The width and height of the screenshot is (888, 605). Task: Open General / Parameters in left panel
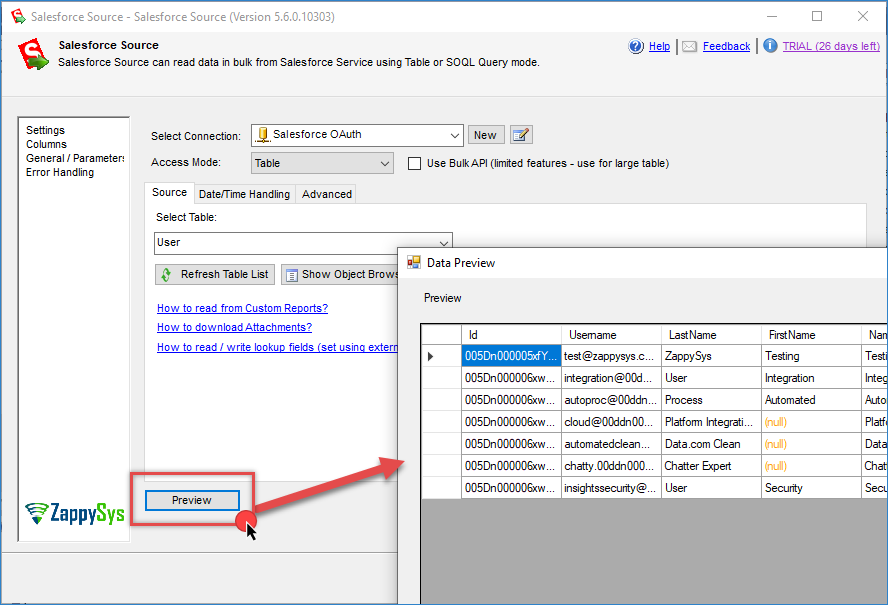[x=75, y=159]
